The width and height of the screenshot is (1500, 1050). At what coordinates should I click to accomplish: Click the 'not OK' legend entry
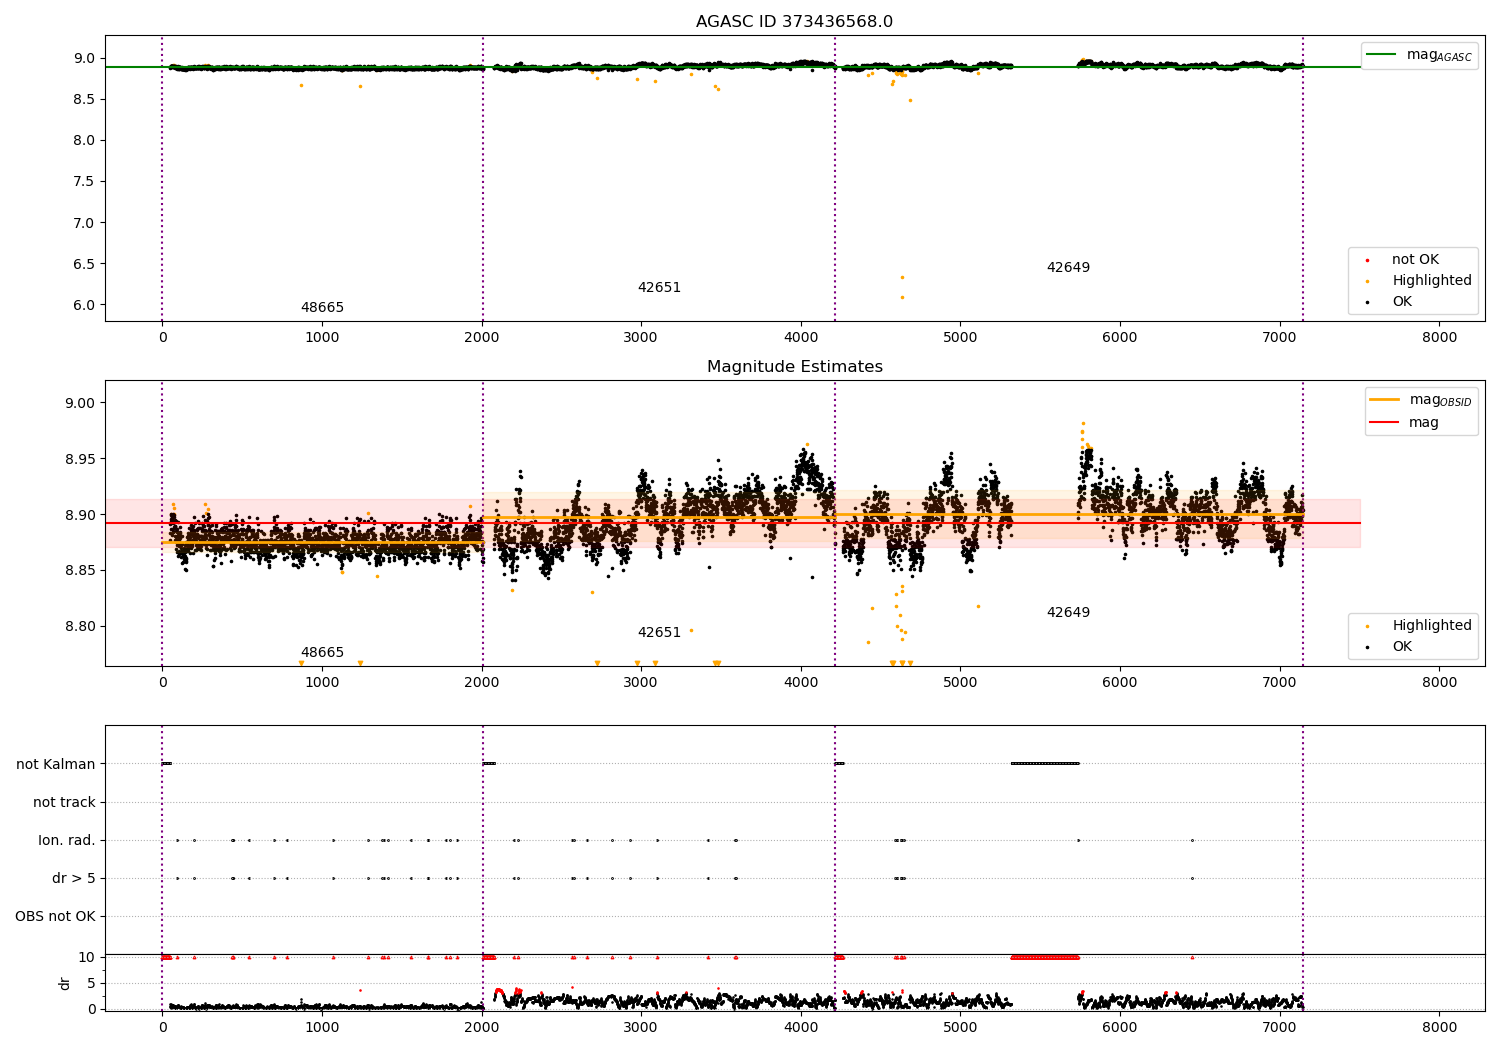pos(1415,259)
